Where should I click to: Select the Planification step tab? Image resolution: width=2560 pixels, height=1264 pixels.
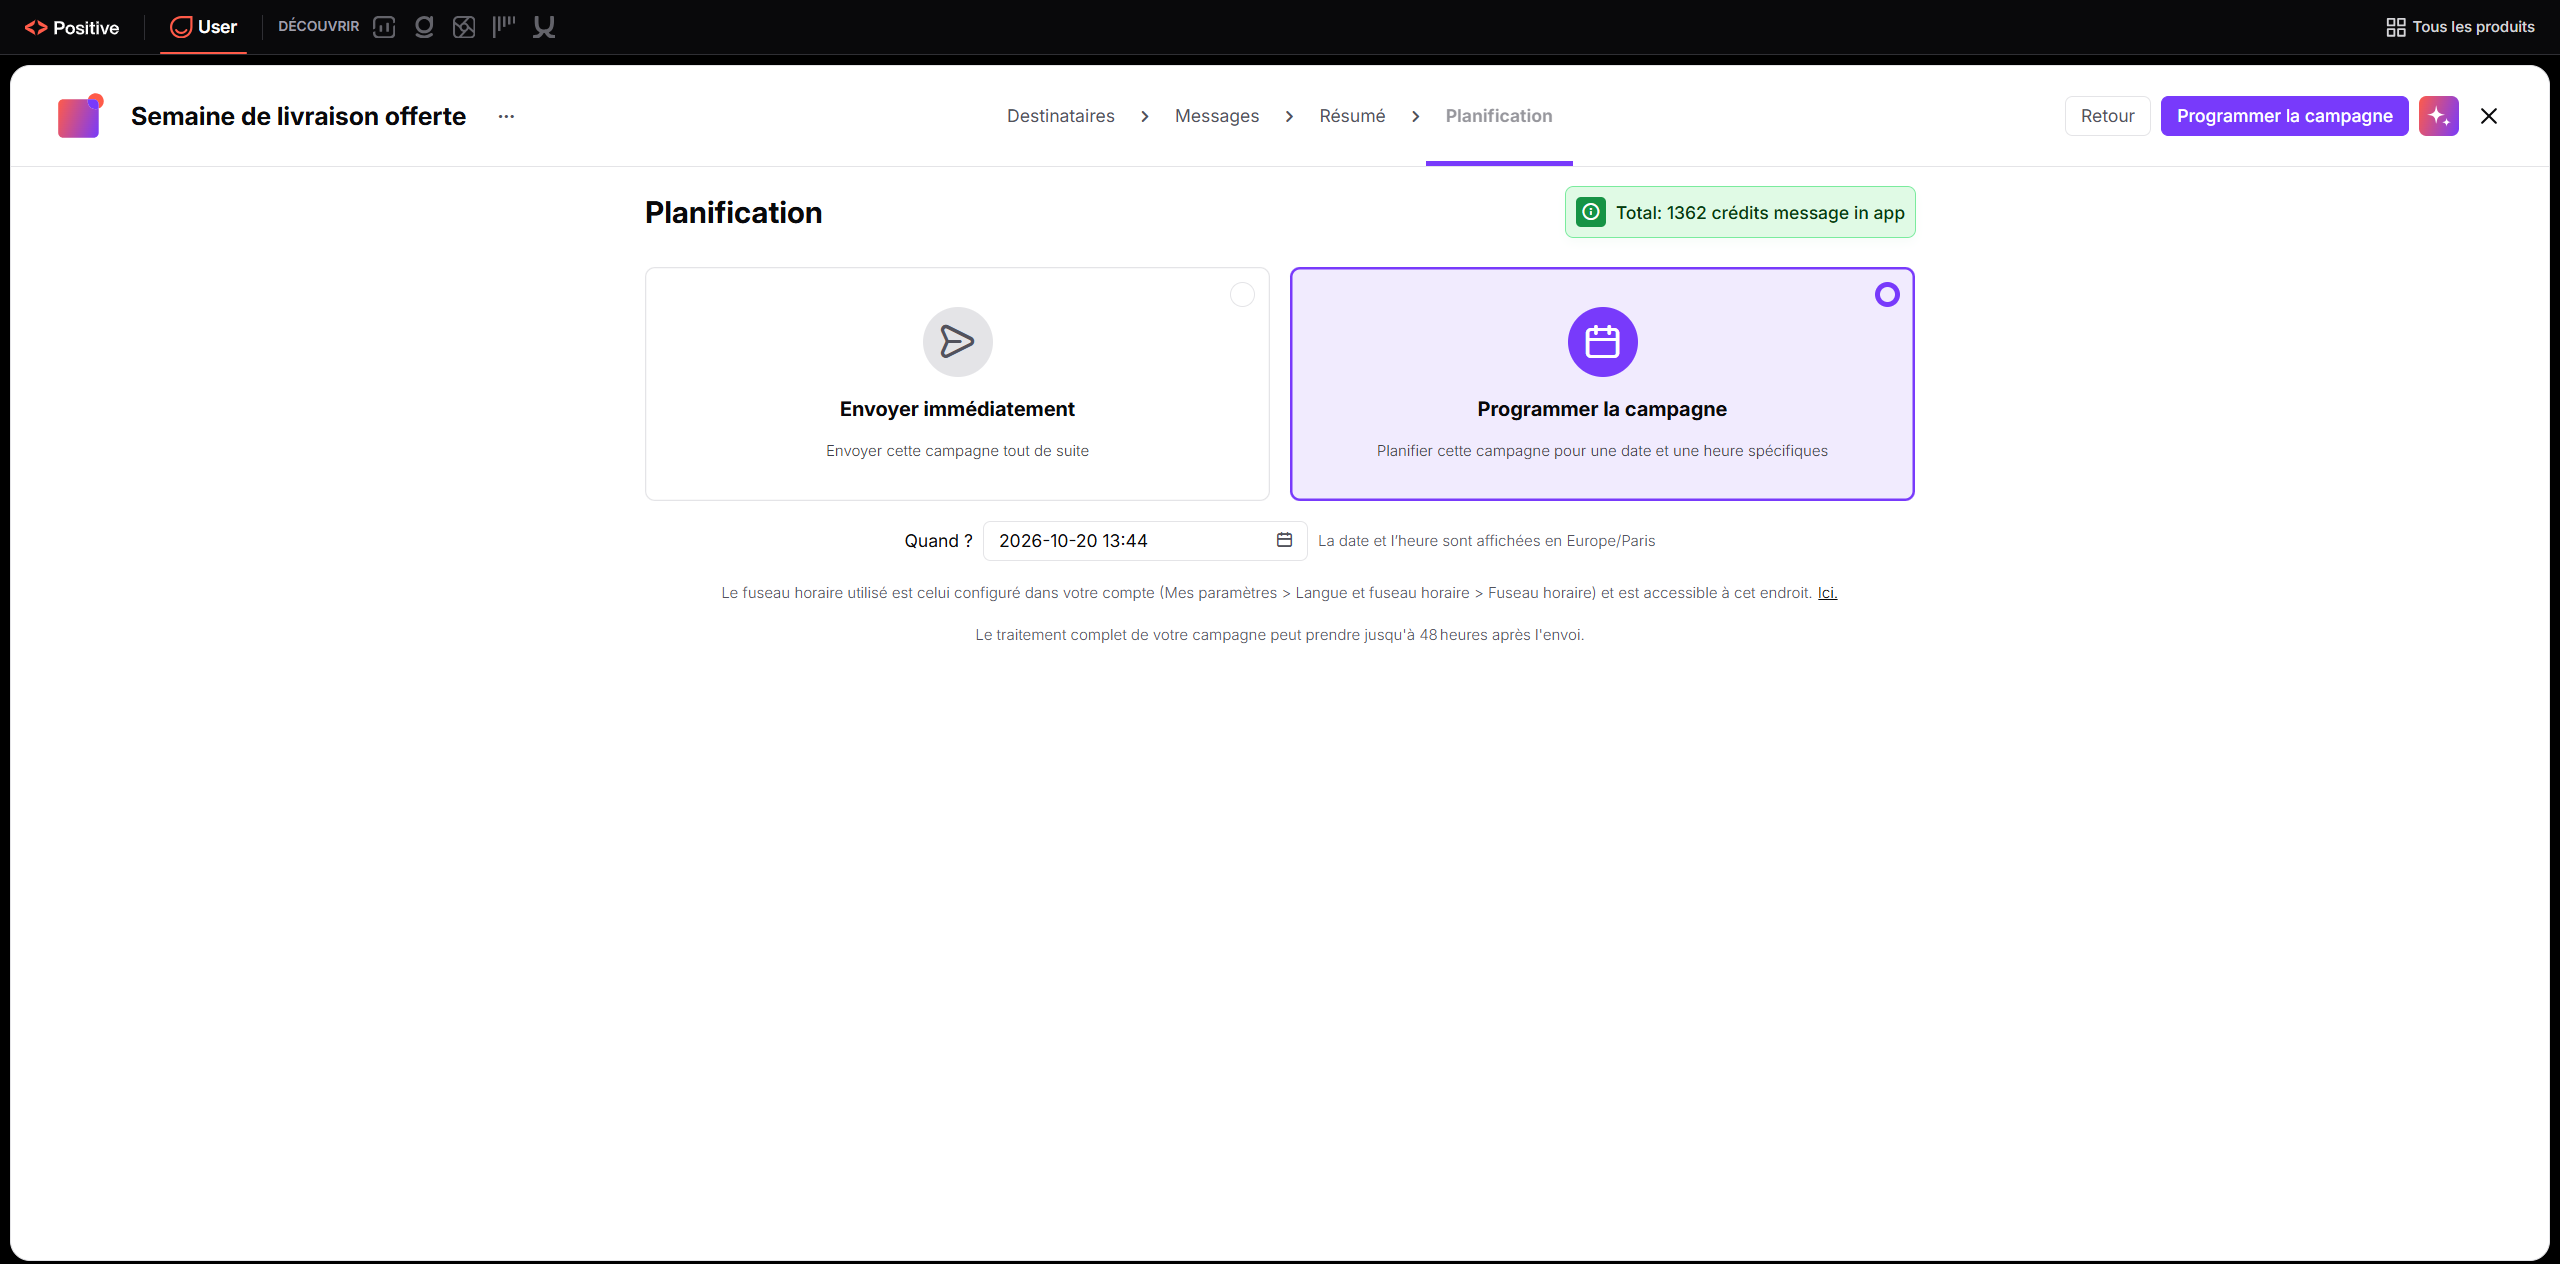1499,116
